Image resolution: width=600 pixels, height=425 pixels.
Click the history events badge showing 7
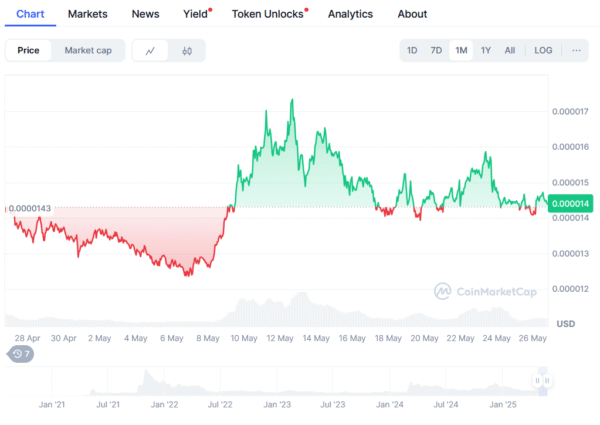point(21,354)
